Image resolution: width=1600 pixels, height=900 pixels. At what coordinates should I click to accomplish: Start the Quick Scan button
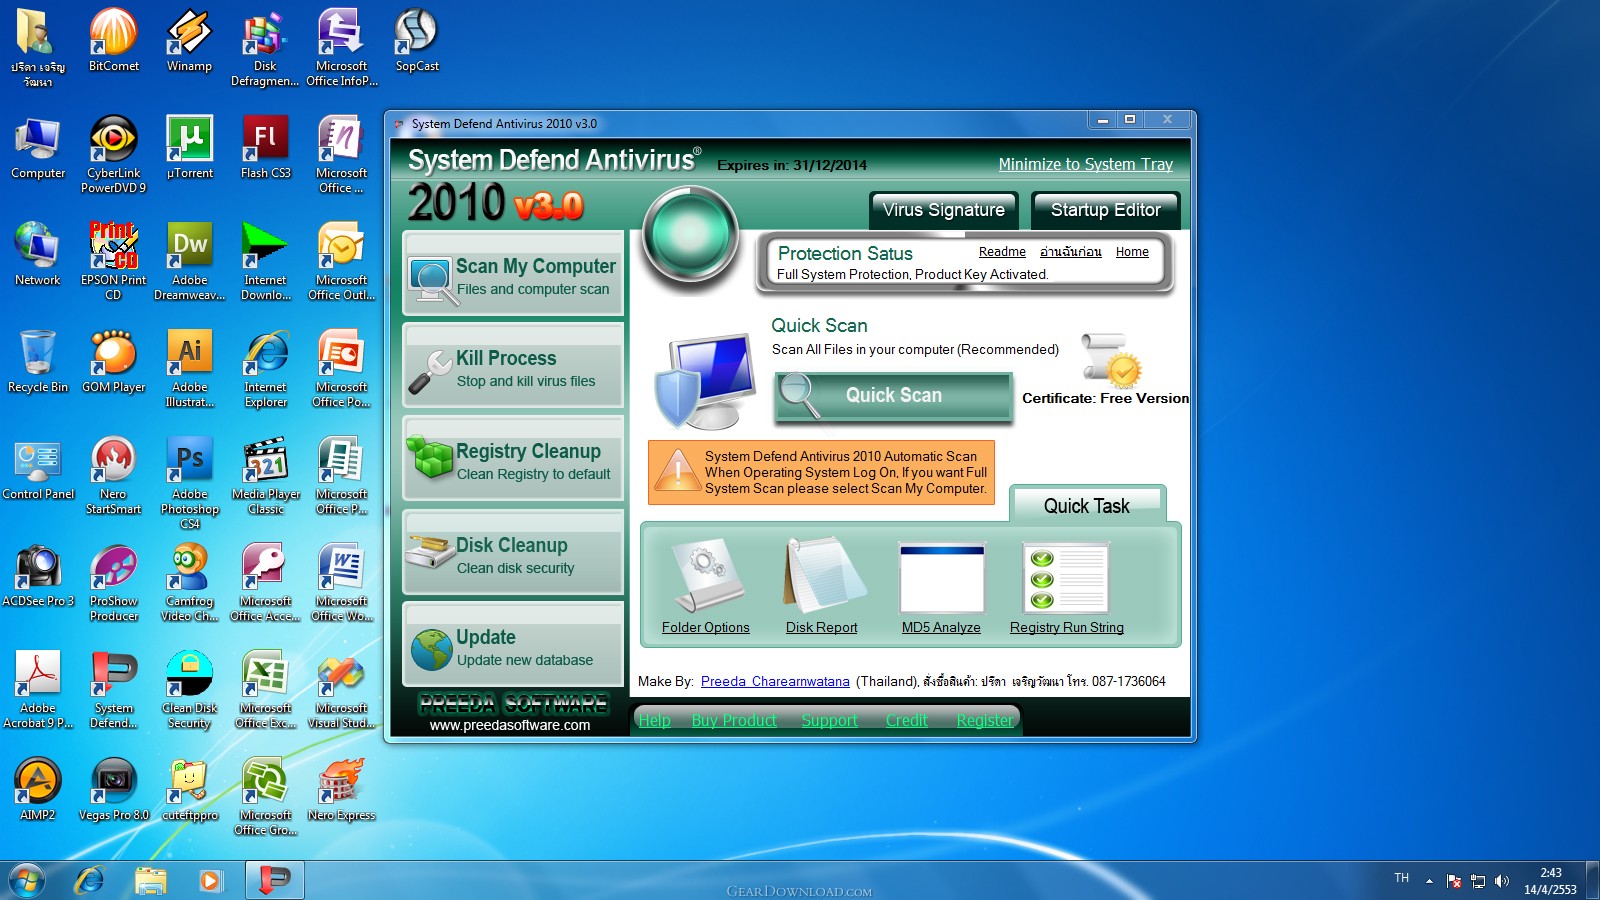pyautogui.click(x=894, y=396)
